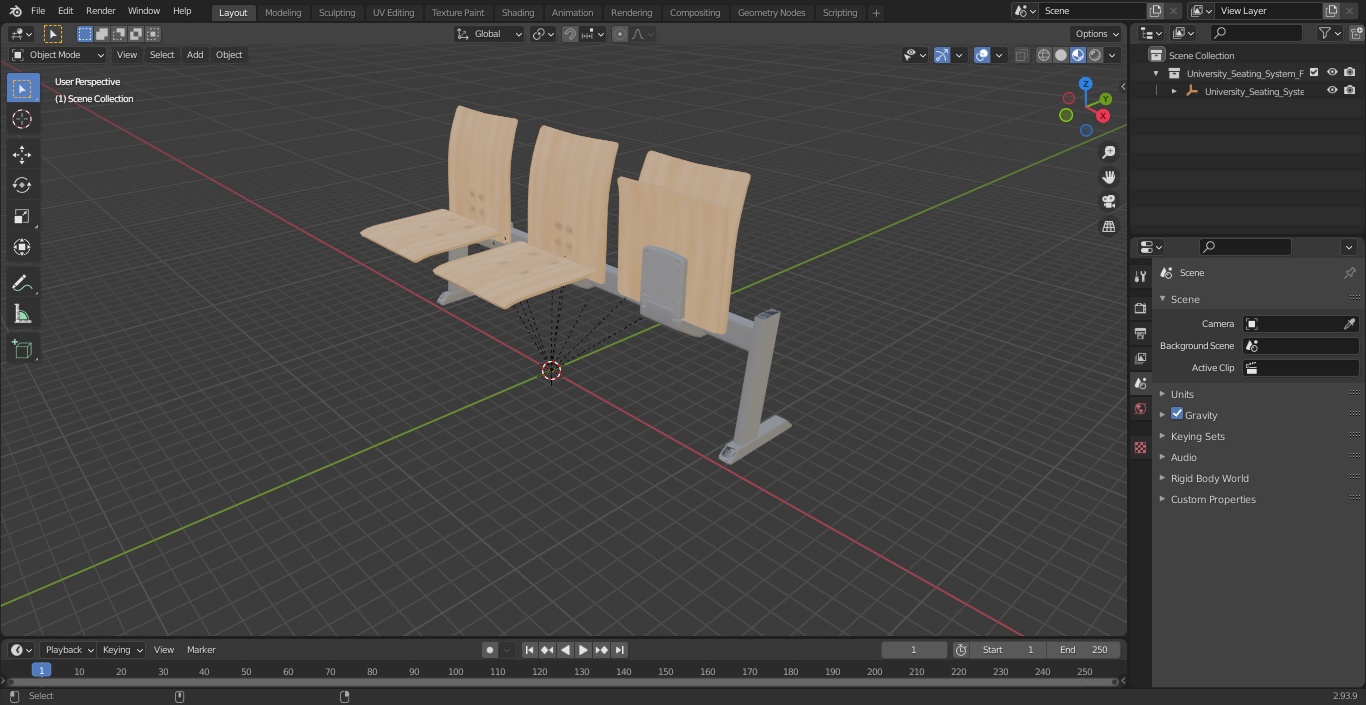Switch to wireframe viewport shading
This screenshot has height=705, width=1366.
coord(1043,55)
